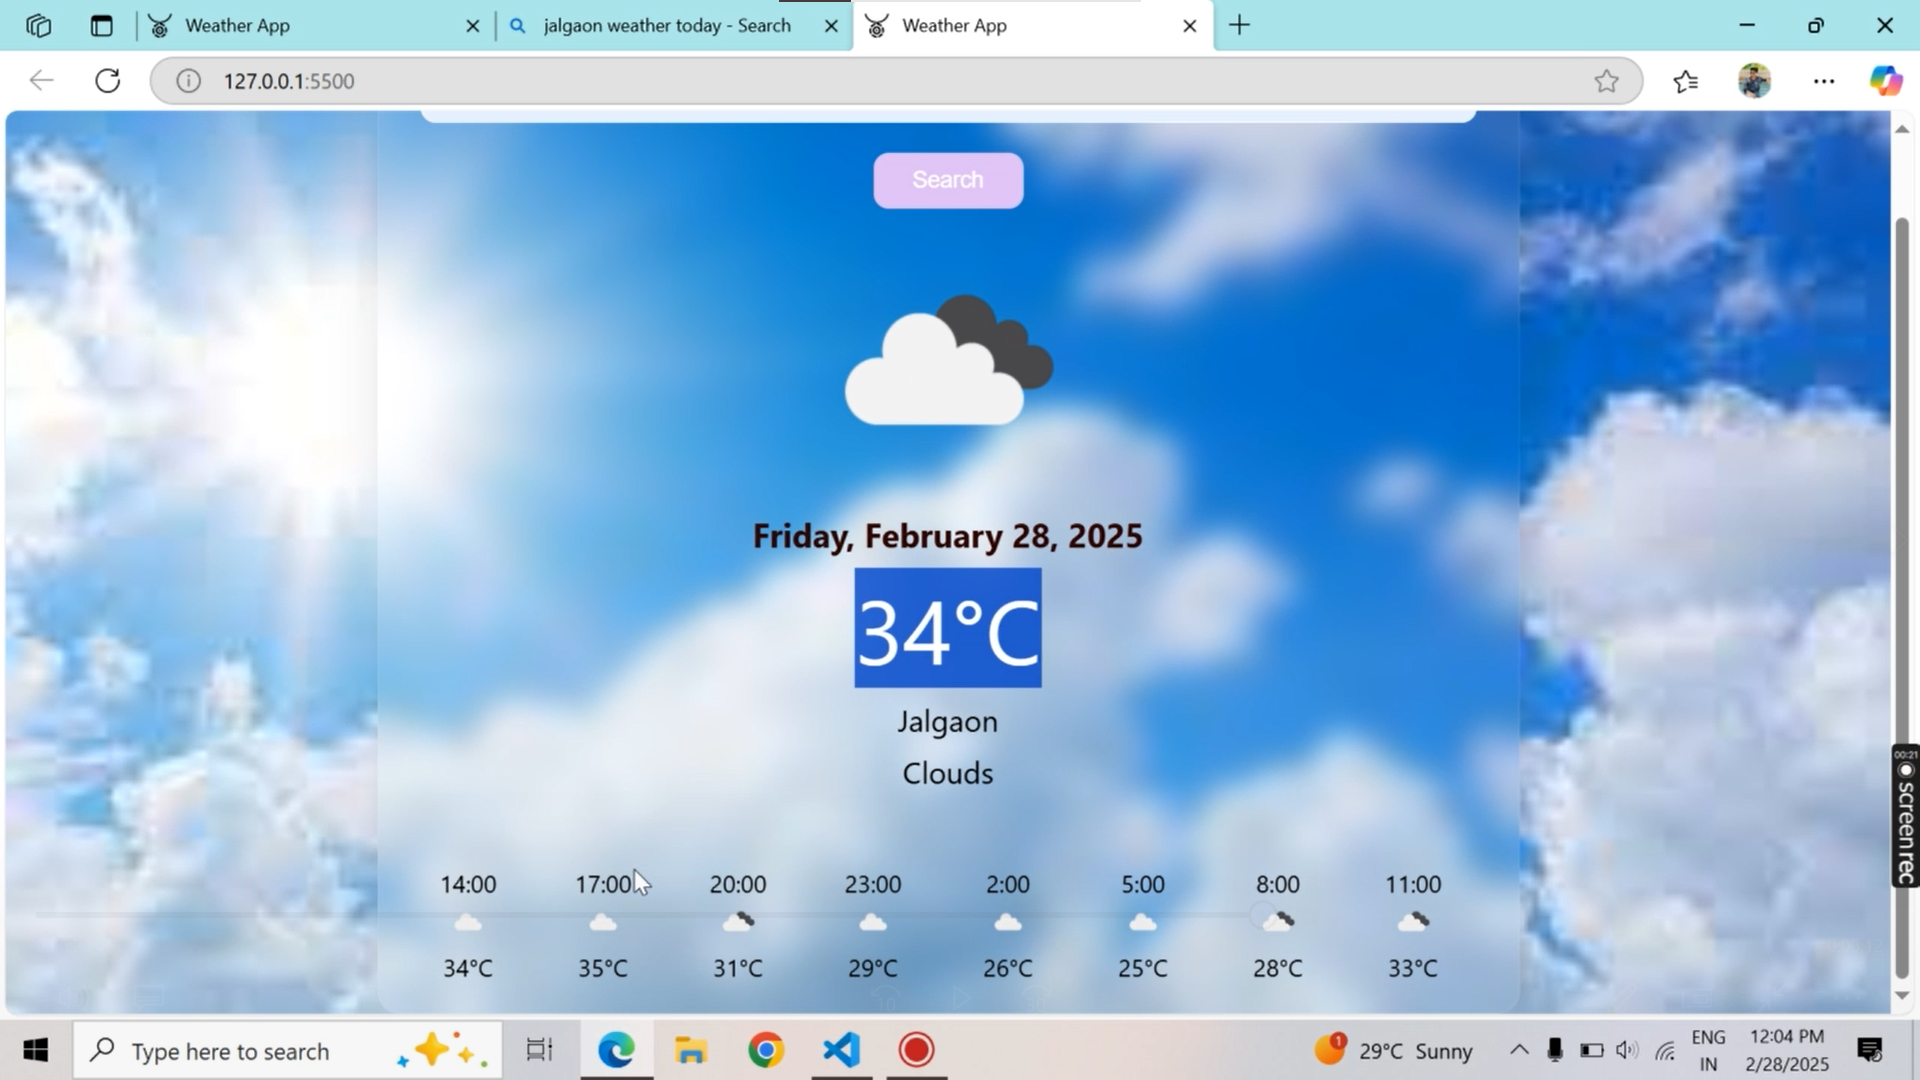Open the tab actions menu icon
Image resolution: width=1920 pixels, height=1080 pixels.
(x=101, y=26)
